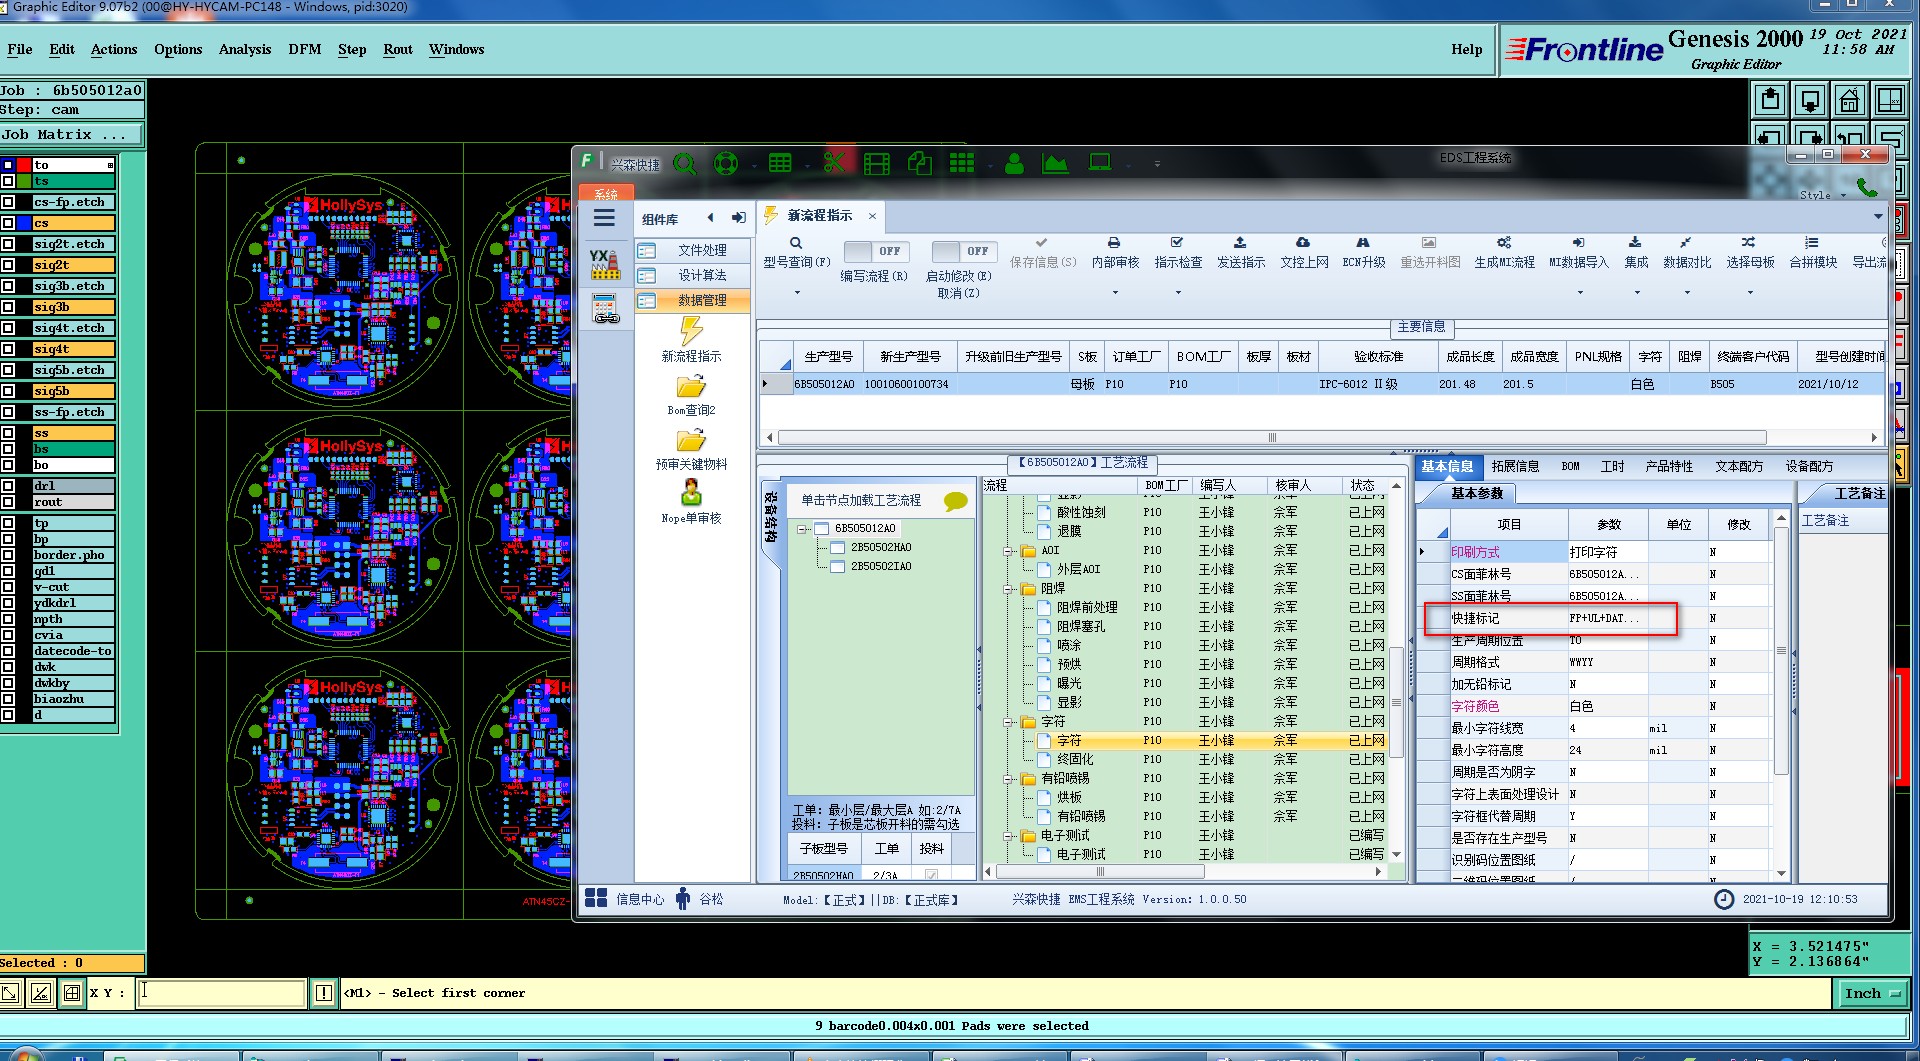
Task: Toggle visibility checkbox of layer cs
Action: click(x=8, y=223)
